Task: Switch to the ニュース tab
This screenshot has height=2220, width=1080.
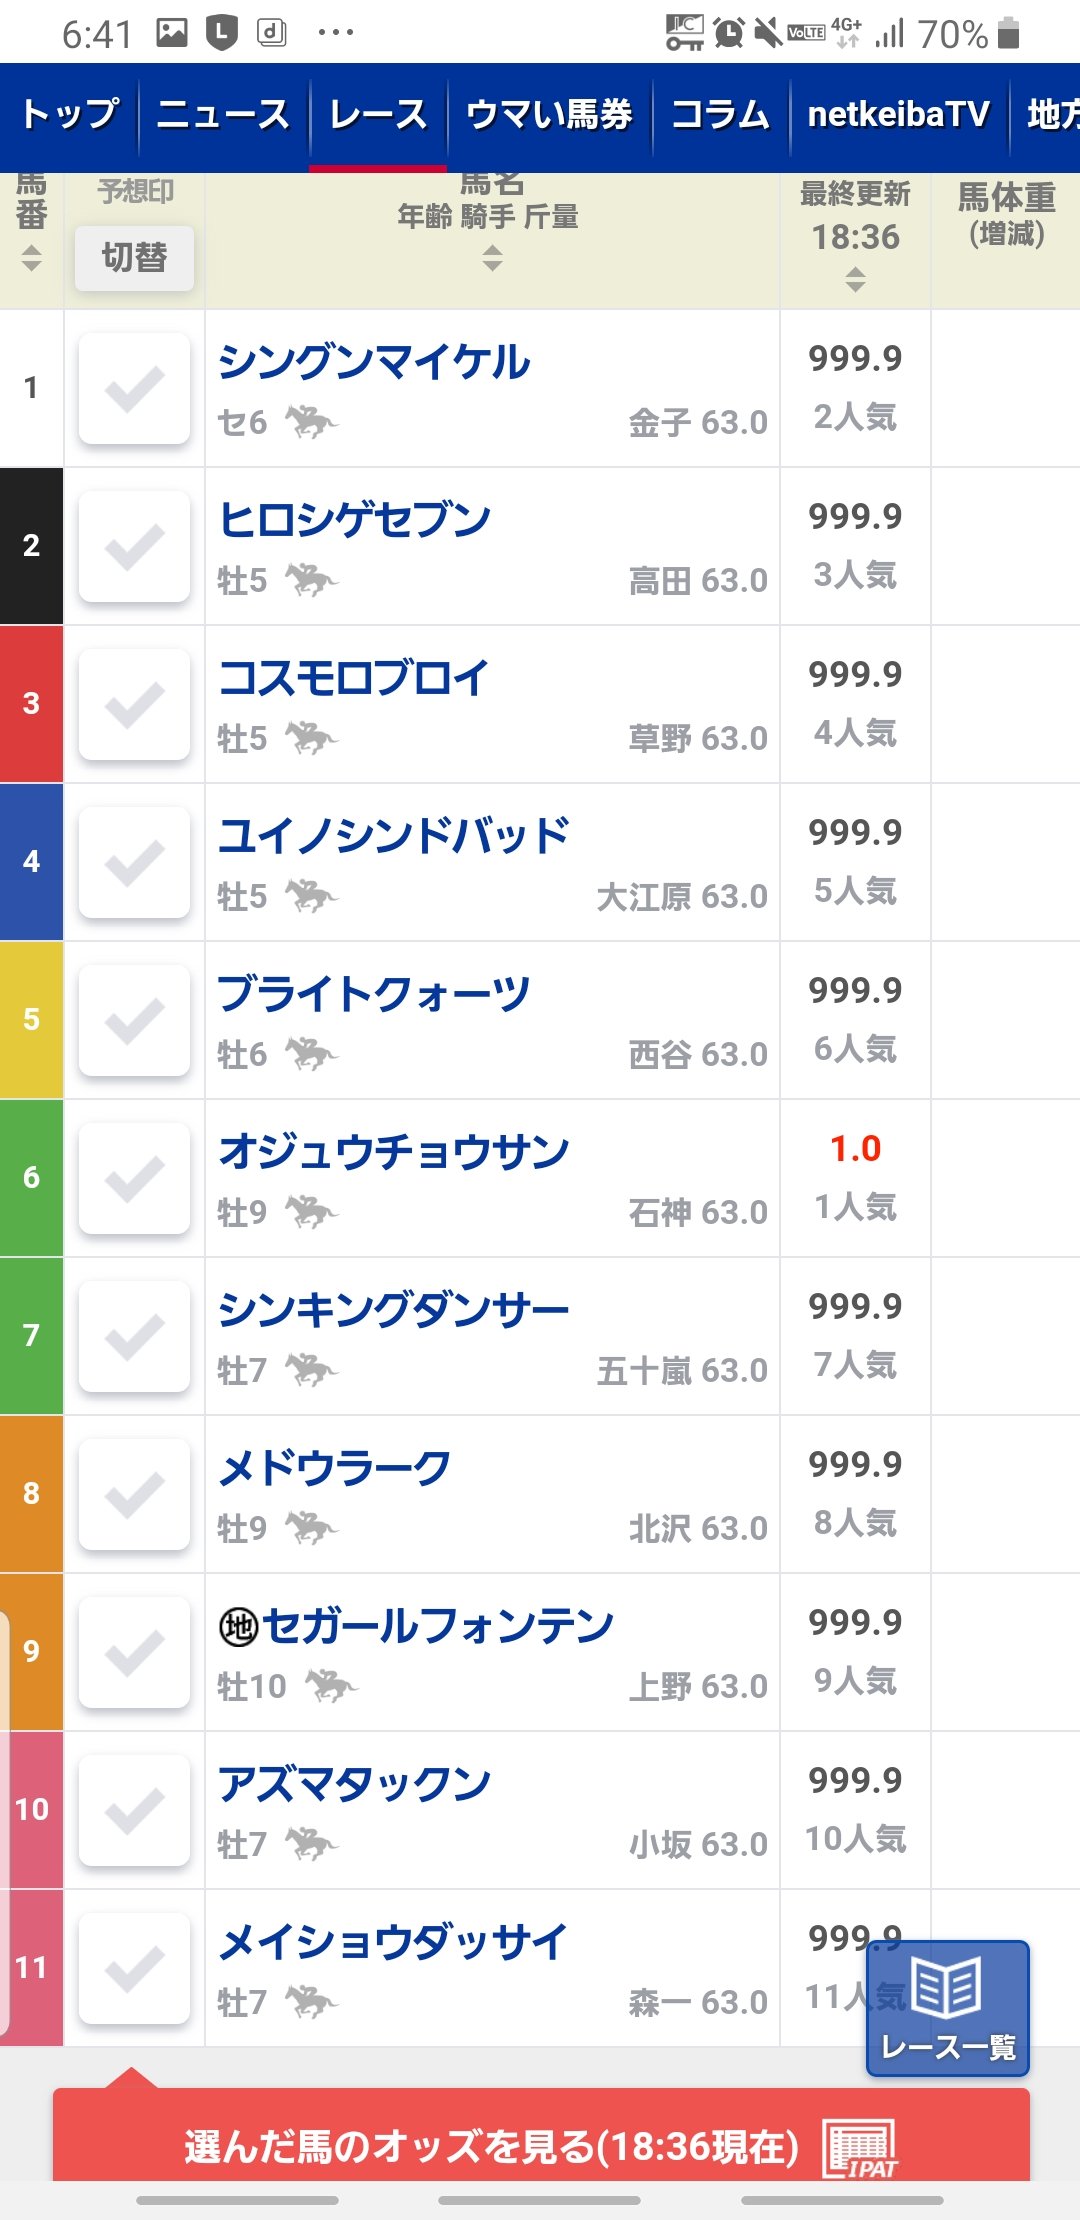Action: pyautogui.click(x=223, y=115)
